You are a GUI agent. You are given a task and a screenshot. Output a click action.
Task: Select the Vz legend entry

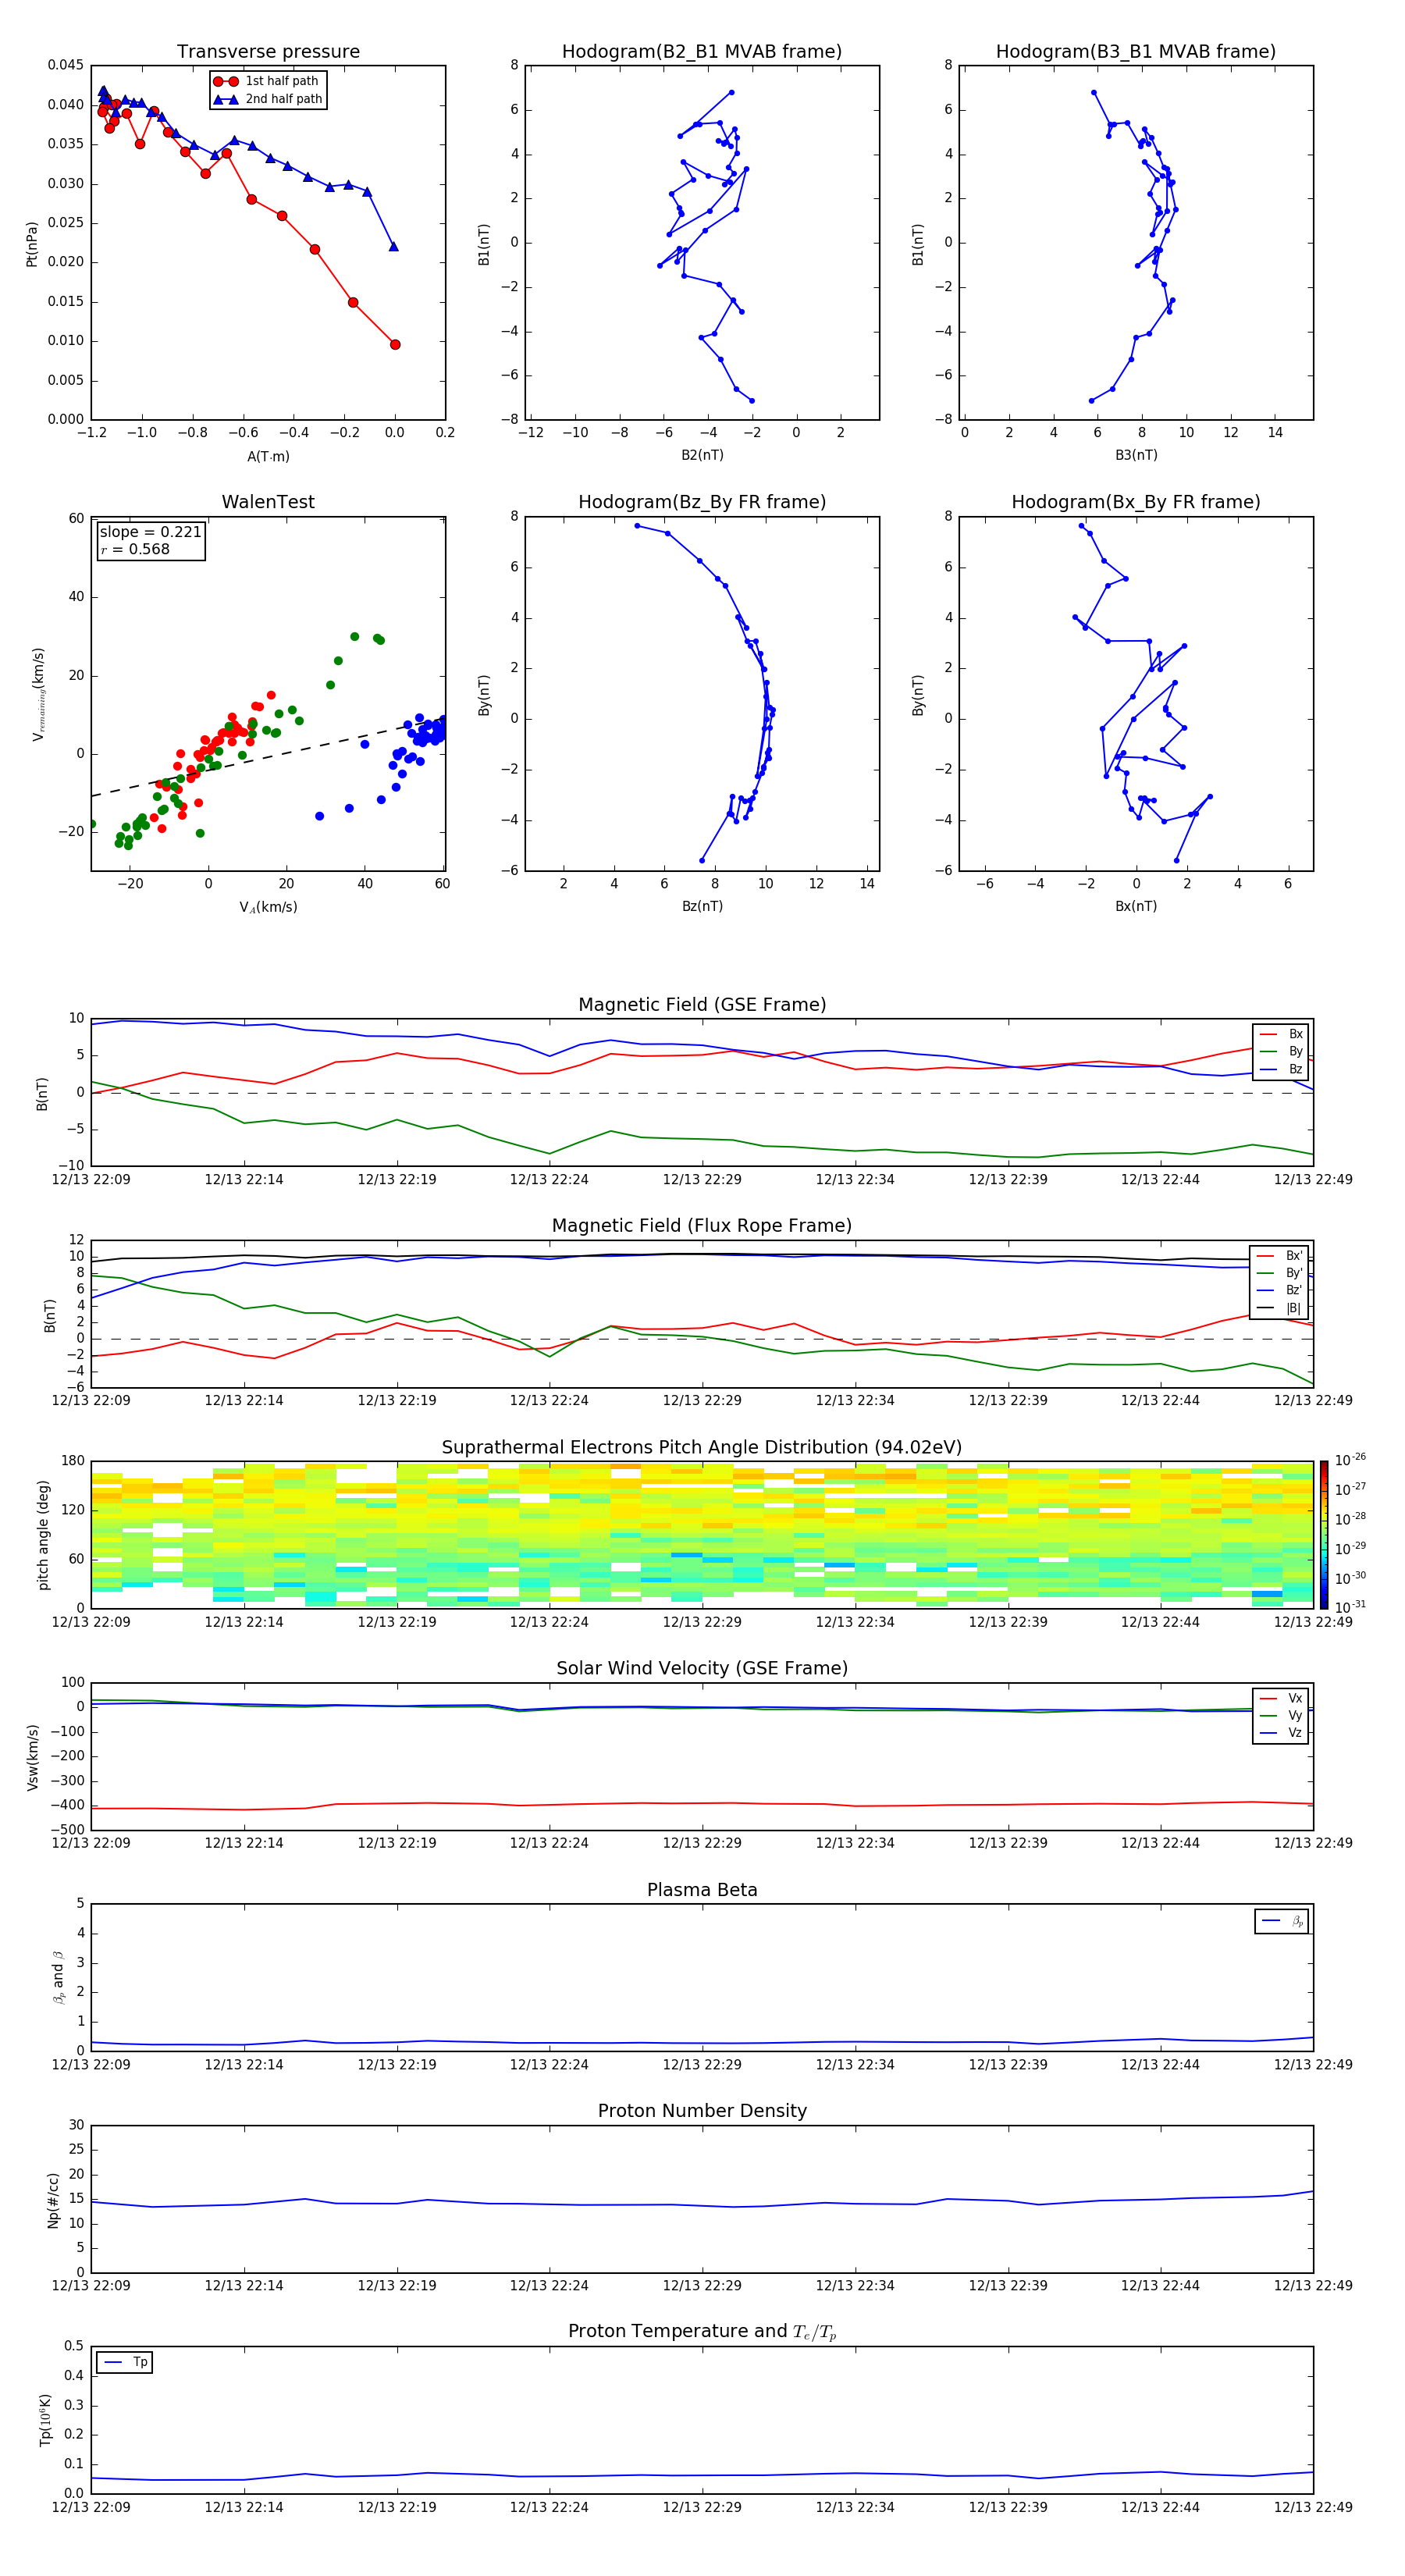pyautogui.click(x=1281, y=1733)
